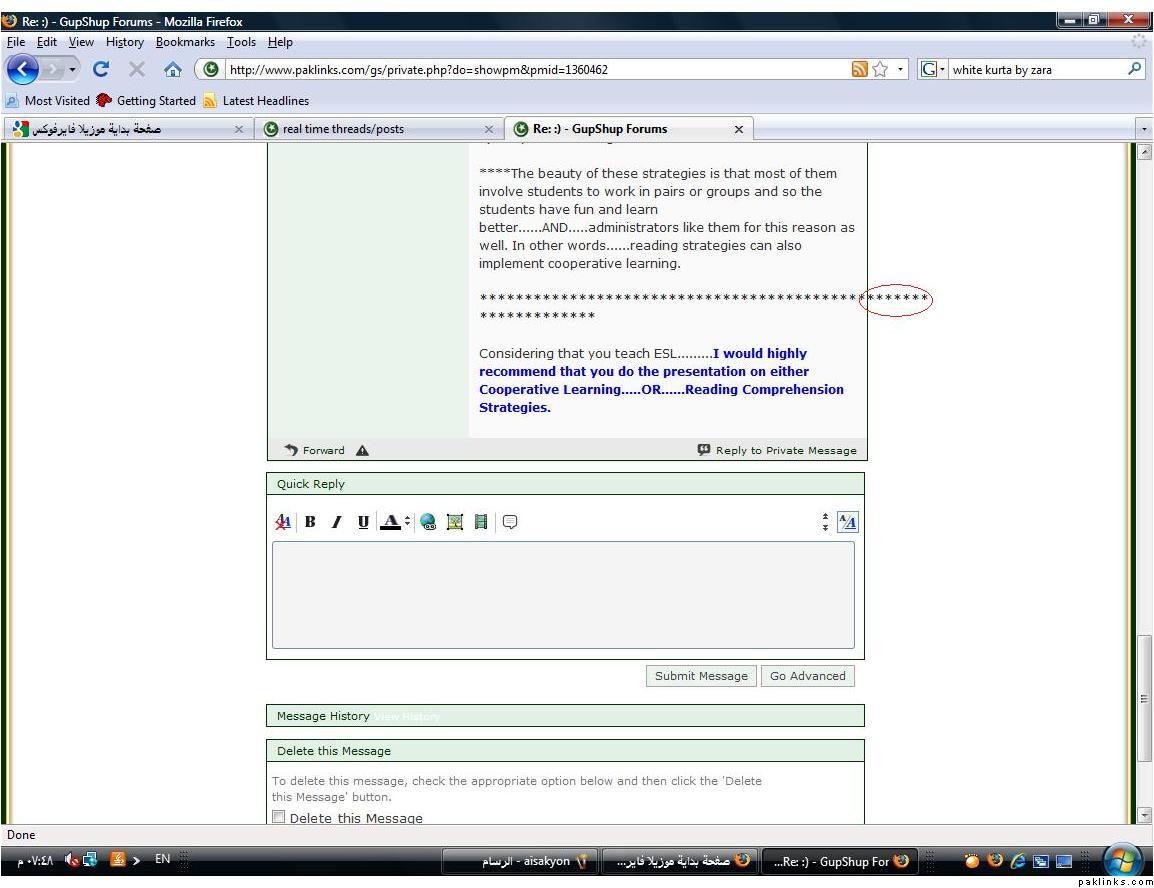The height and width of the screenshot is (888, 1154).
Task: Open the search engine selector dropdown
Action: 932,70
